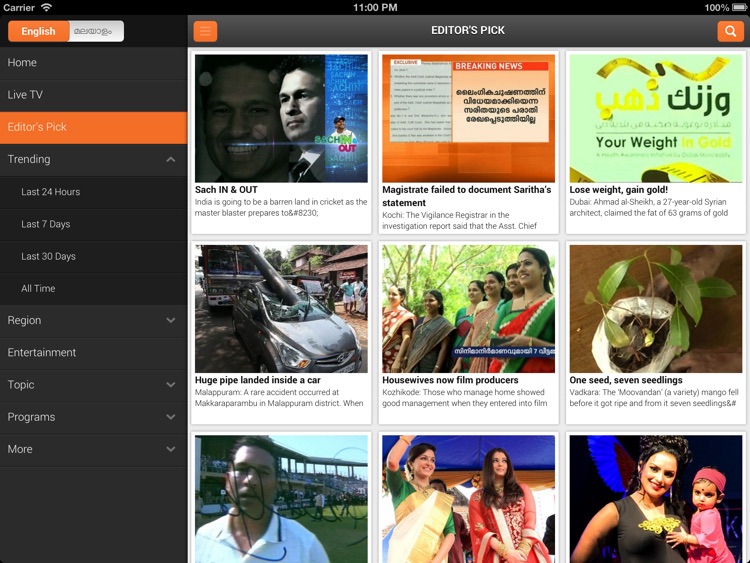Read 'Lose weight, gain gold!' headline
Screen dimensions: 750x563
click(618, 189)
